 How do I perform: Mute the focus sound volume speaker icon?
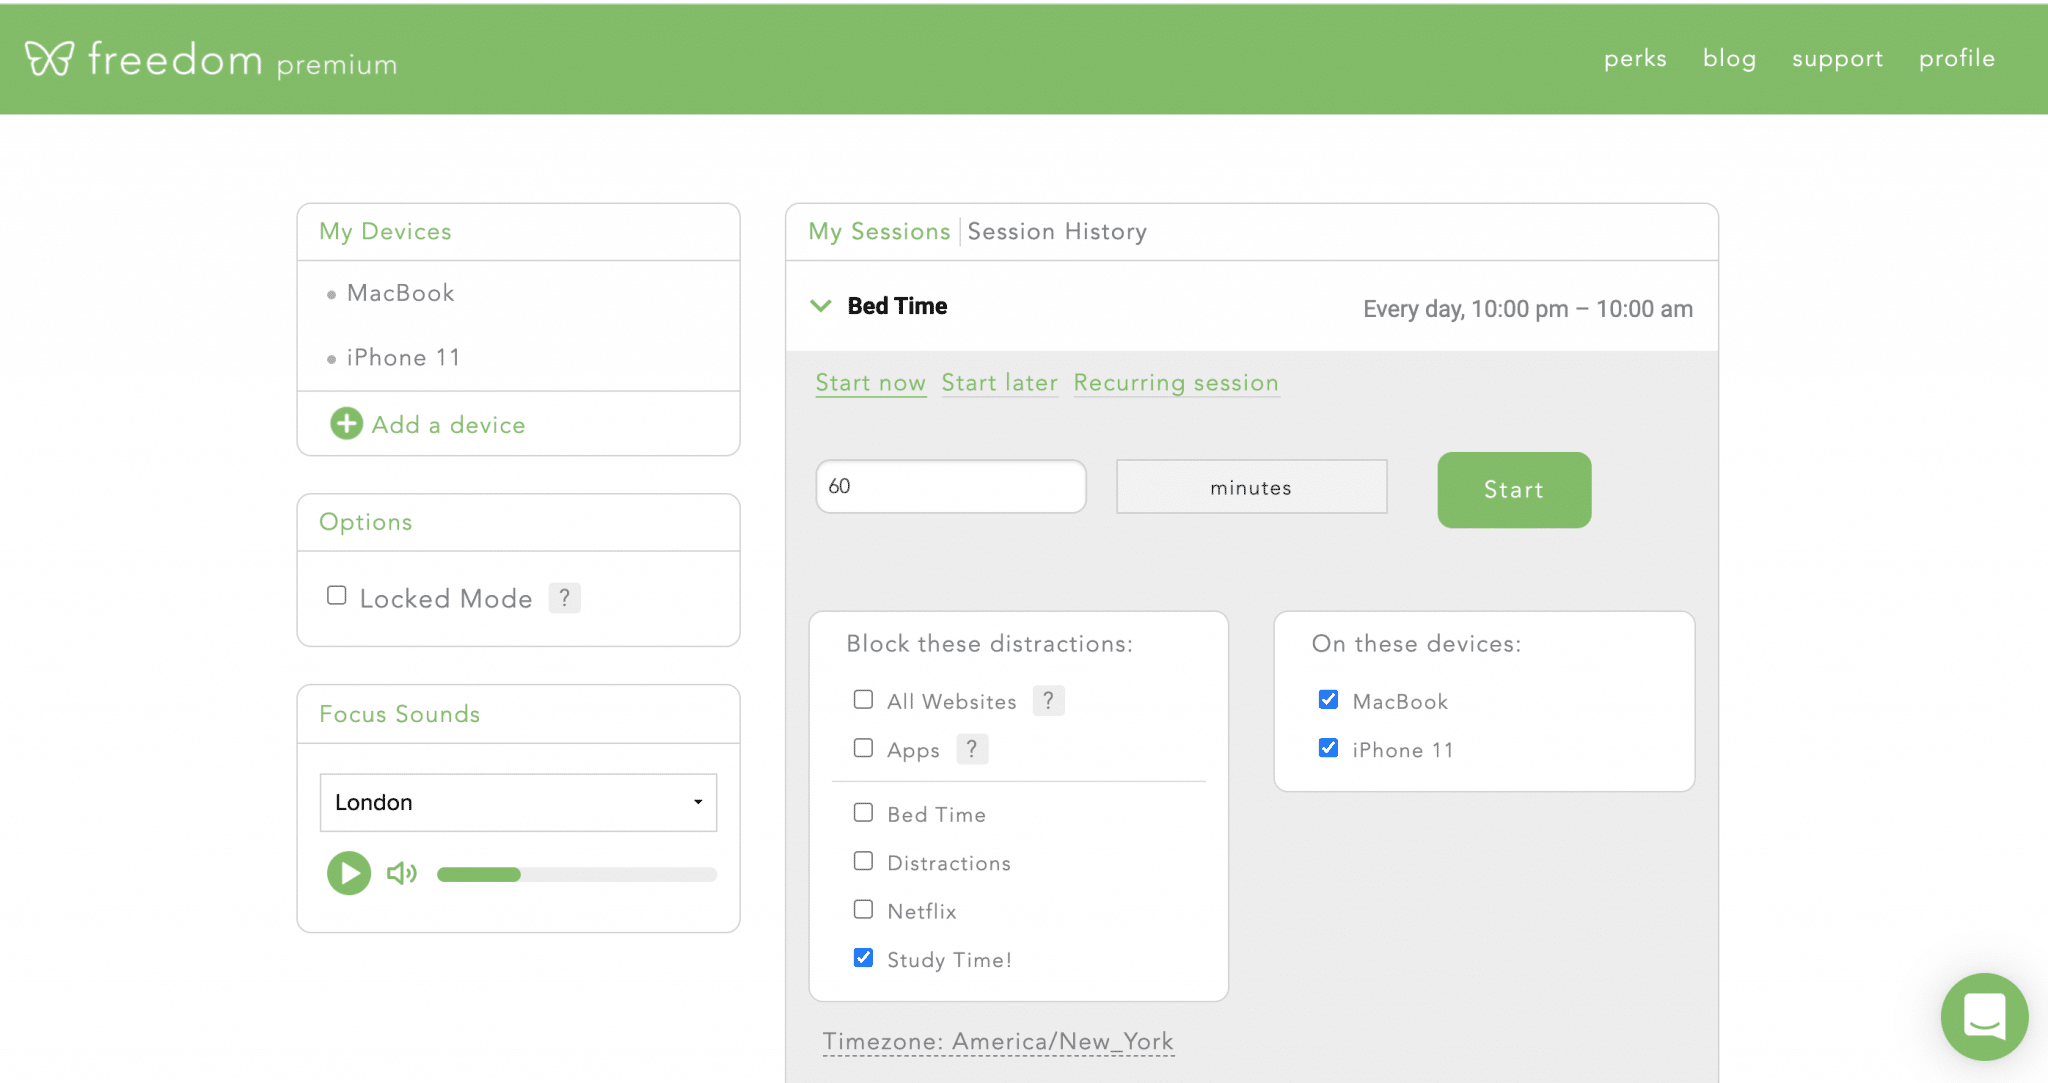pyautogui.click(x=401, y=872)
